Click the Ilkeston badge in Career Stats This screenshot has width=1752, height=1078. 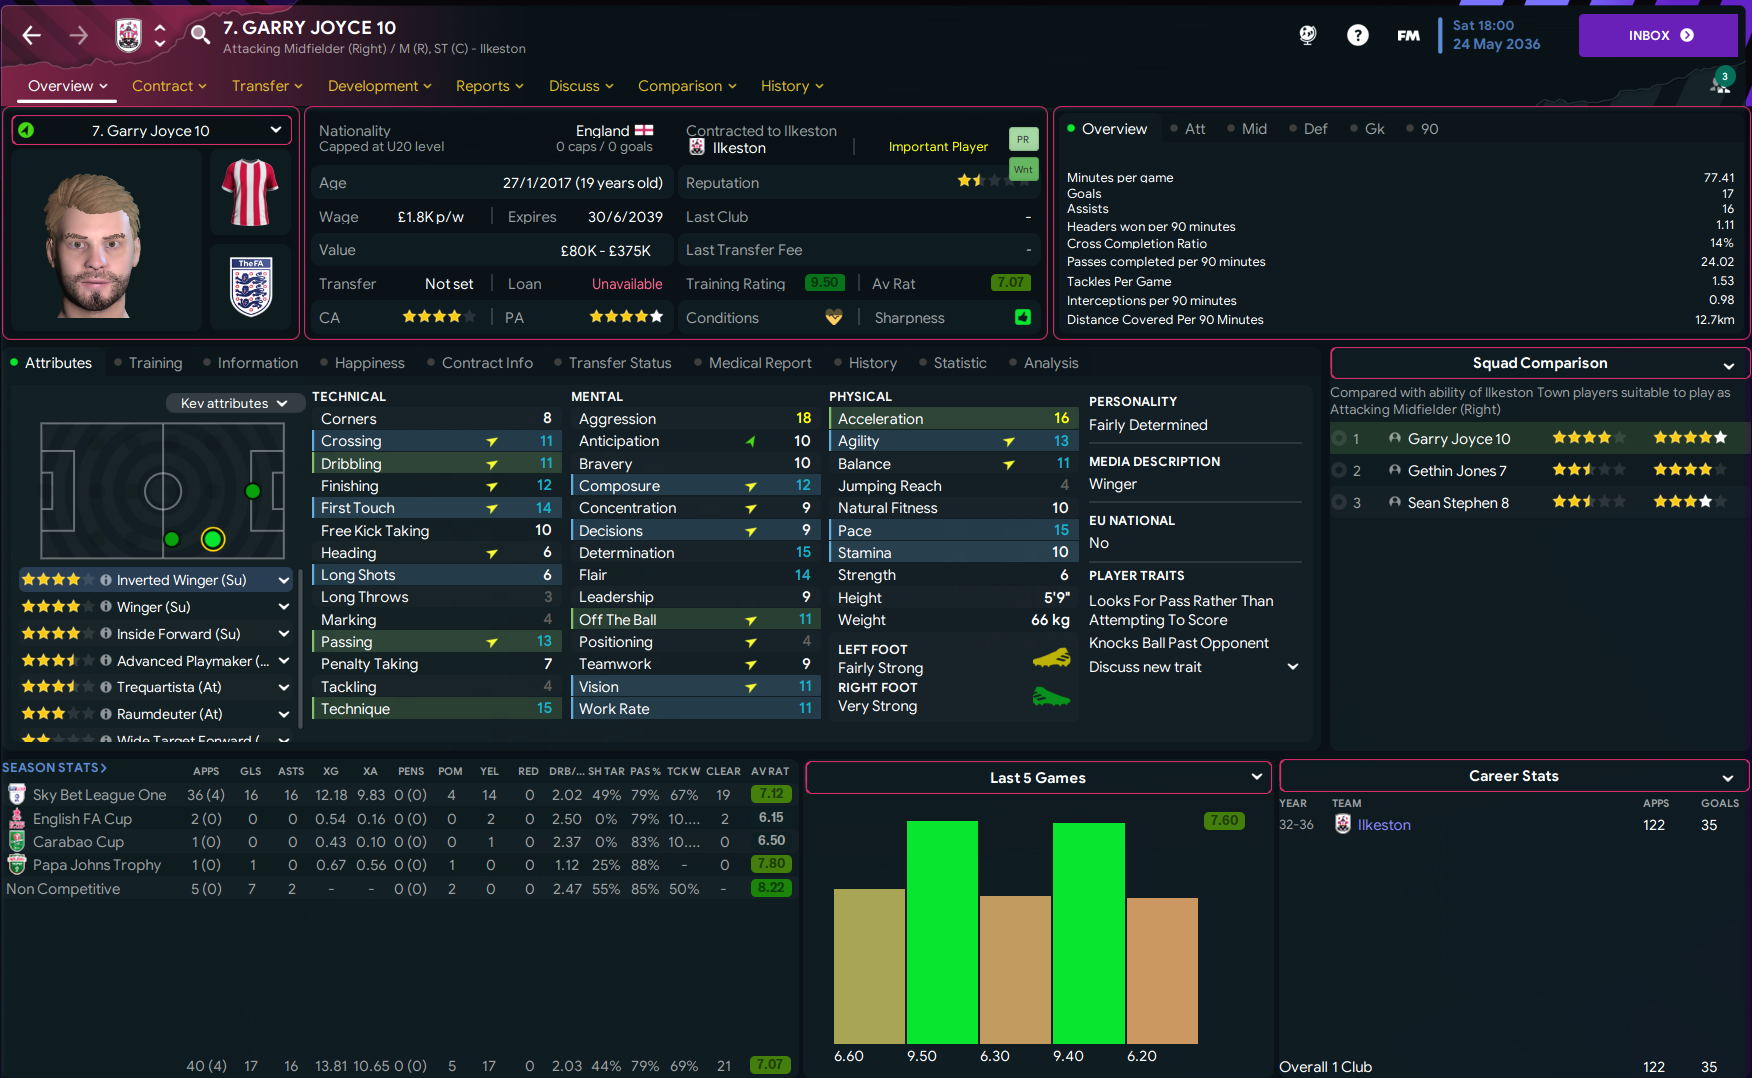(1343, 824)
